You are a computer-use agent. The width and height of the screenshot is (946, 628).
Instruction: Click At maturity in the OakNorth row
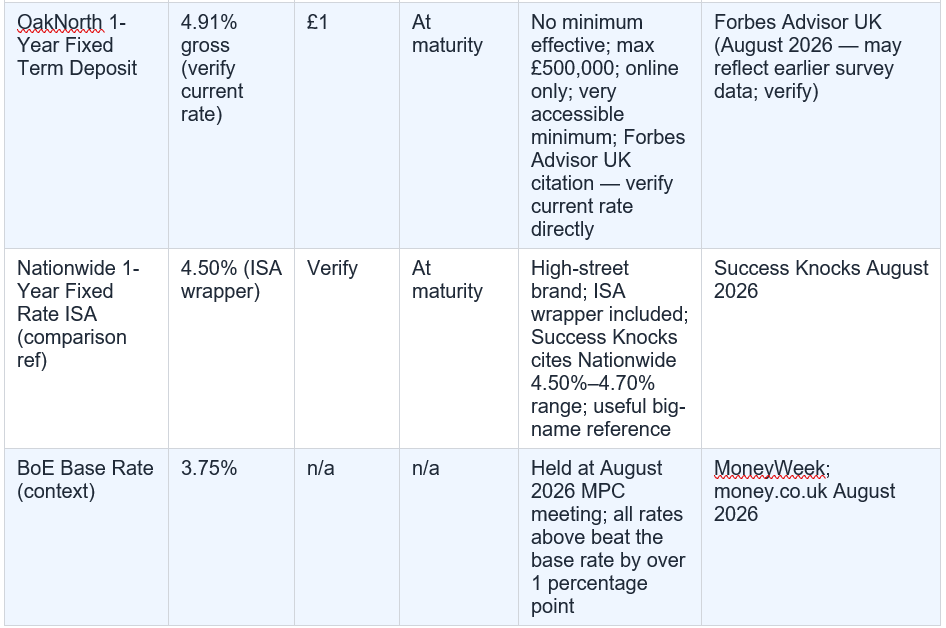459,125
